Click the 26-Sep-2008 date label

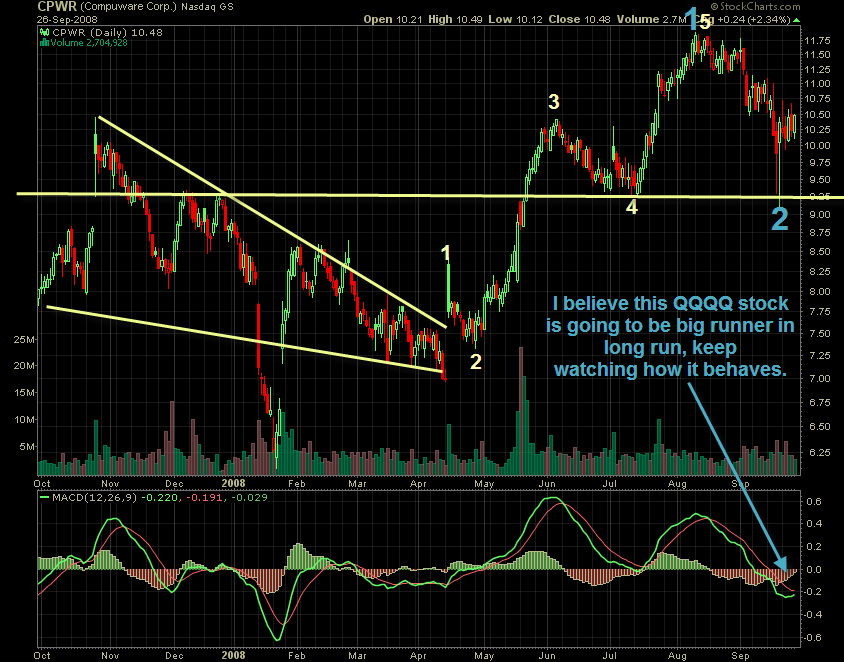pyautogui.click(x=67, y=20)
